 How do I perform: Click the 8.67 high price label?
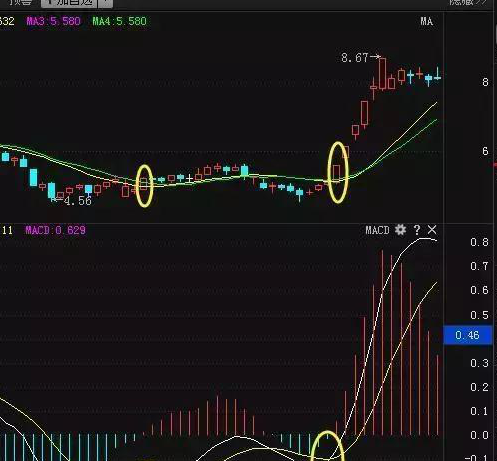point(355,58)
